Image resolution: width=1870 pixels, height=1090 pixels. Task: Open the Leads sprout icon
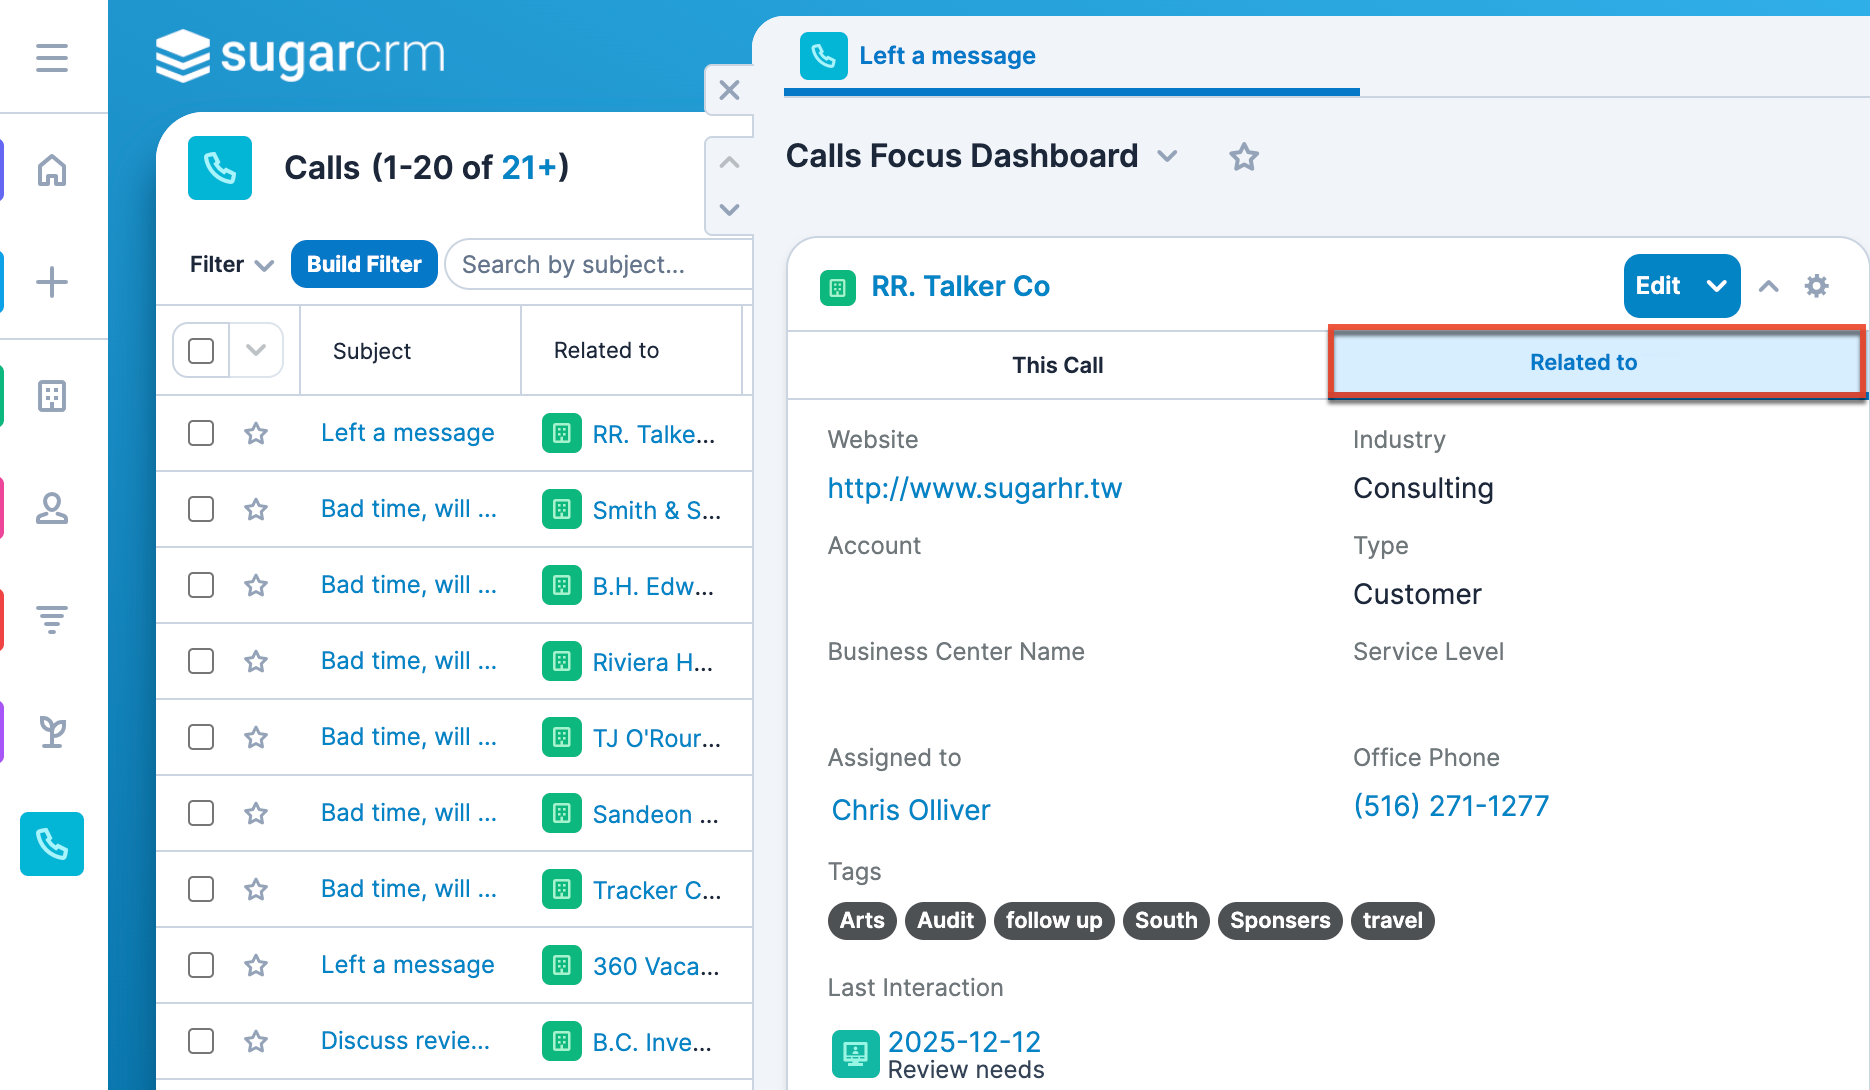click(52, 732)
